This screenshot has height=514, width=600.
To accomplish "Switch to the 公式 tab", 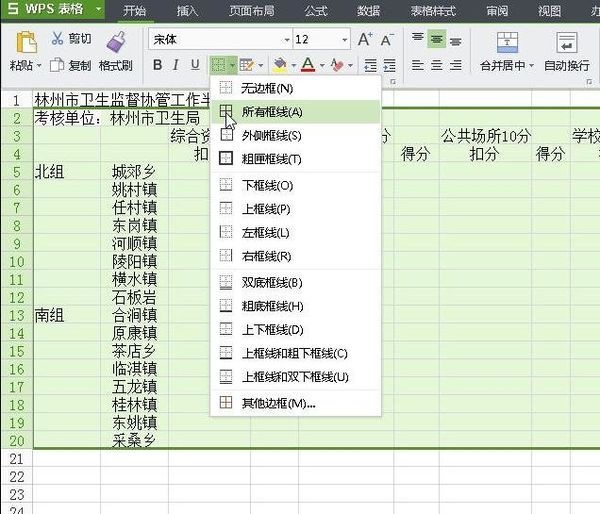I will (316, 10).
